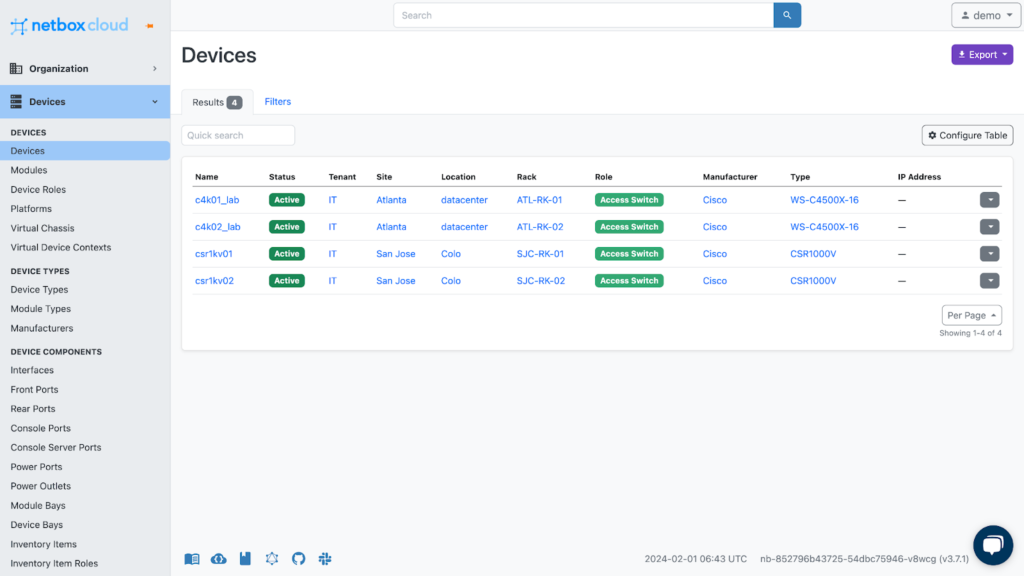Image resolution: width=1024 pixels, height=576 pixels.
Task: Open the csr1kv01 device link
Action: coord(214,254)
